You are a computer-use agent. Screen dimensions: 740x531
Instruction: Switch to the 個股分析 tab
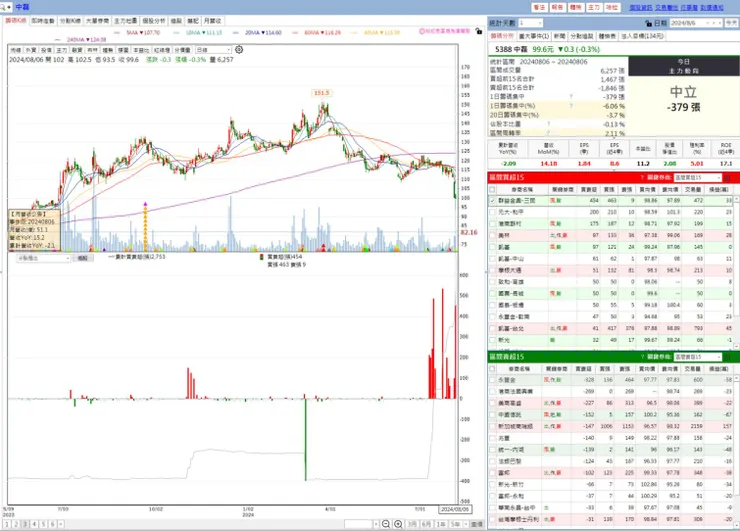(154, 21)
